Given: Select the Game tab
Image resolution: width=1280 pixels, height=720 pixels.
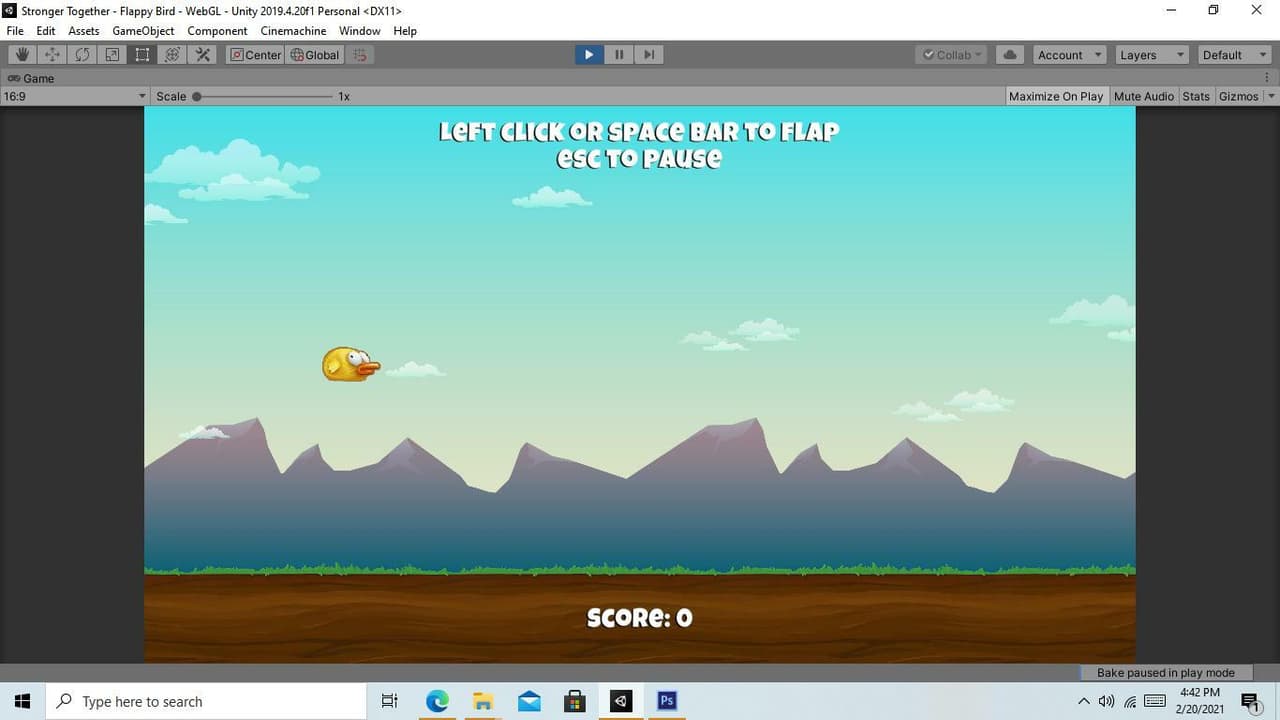Looking at the screenshot, I should 31,78.
